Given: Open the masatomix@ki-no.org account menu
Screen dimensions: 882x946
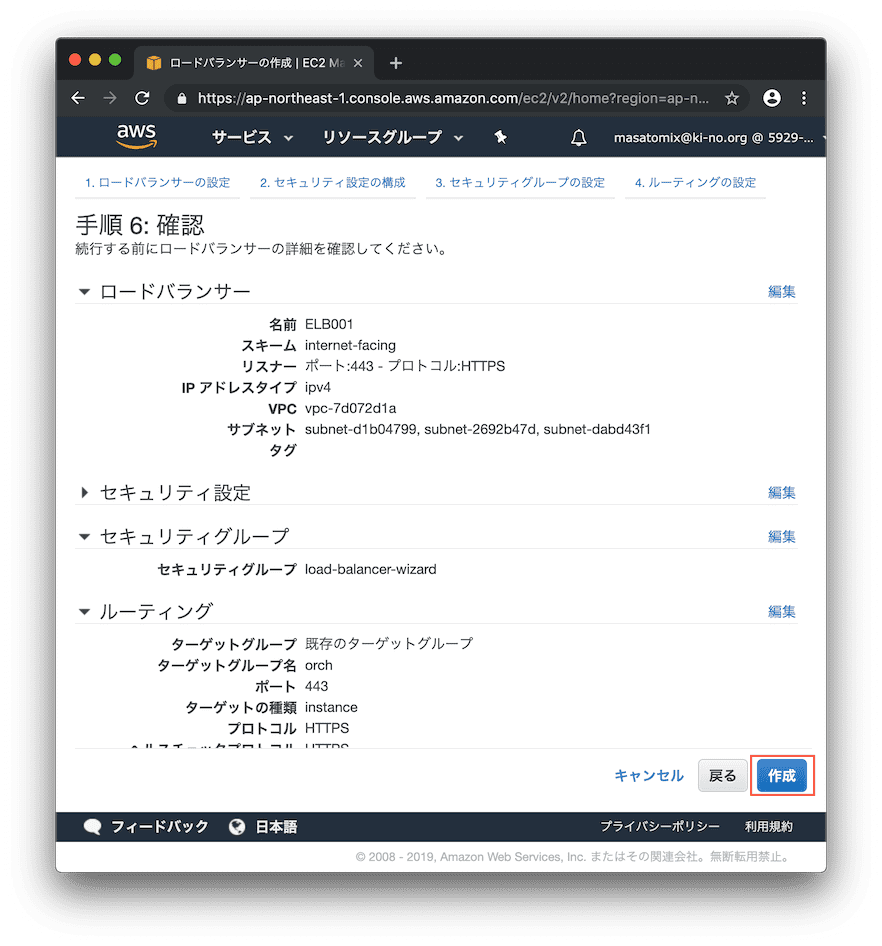Looking at the screenshot, I should click(717, 138).
